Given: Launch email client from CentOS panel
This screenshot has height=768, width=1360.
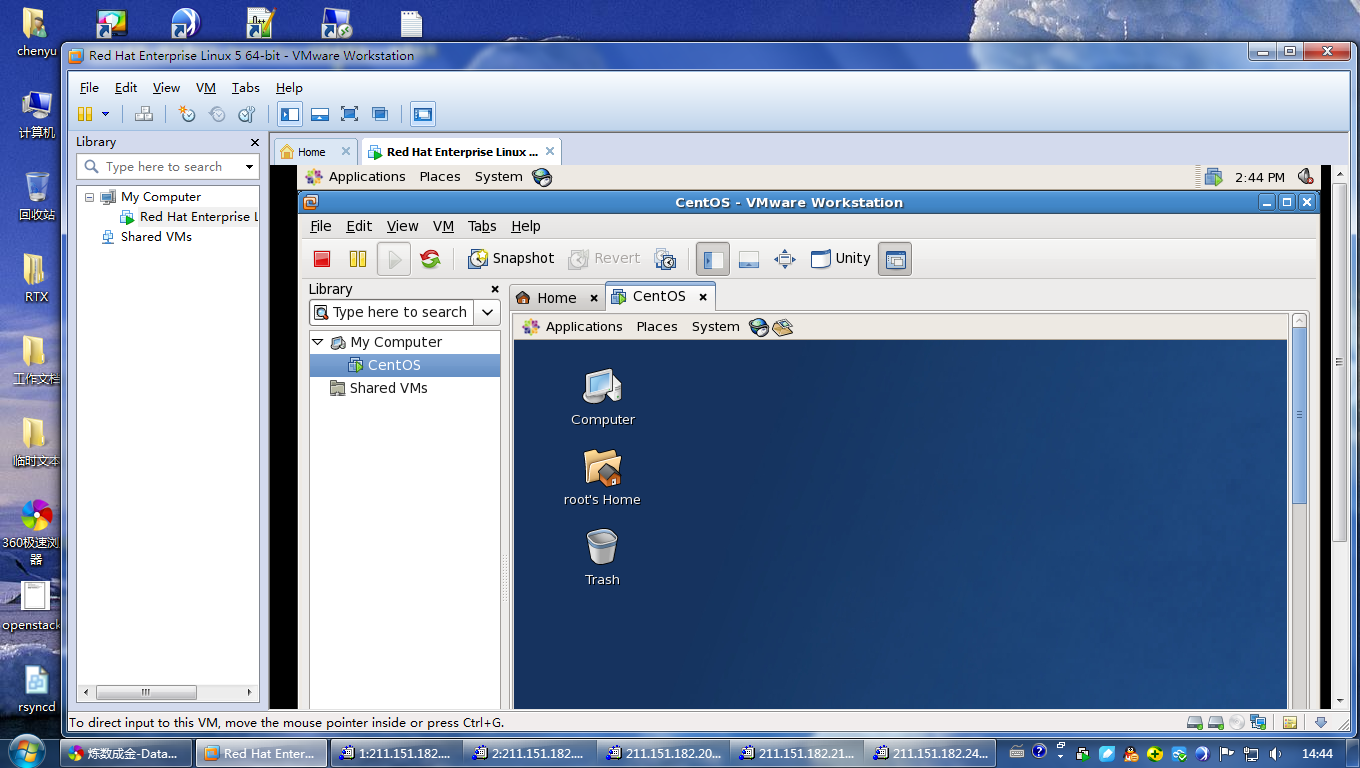Looking at the screenshot, I should click(783, 327).
